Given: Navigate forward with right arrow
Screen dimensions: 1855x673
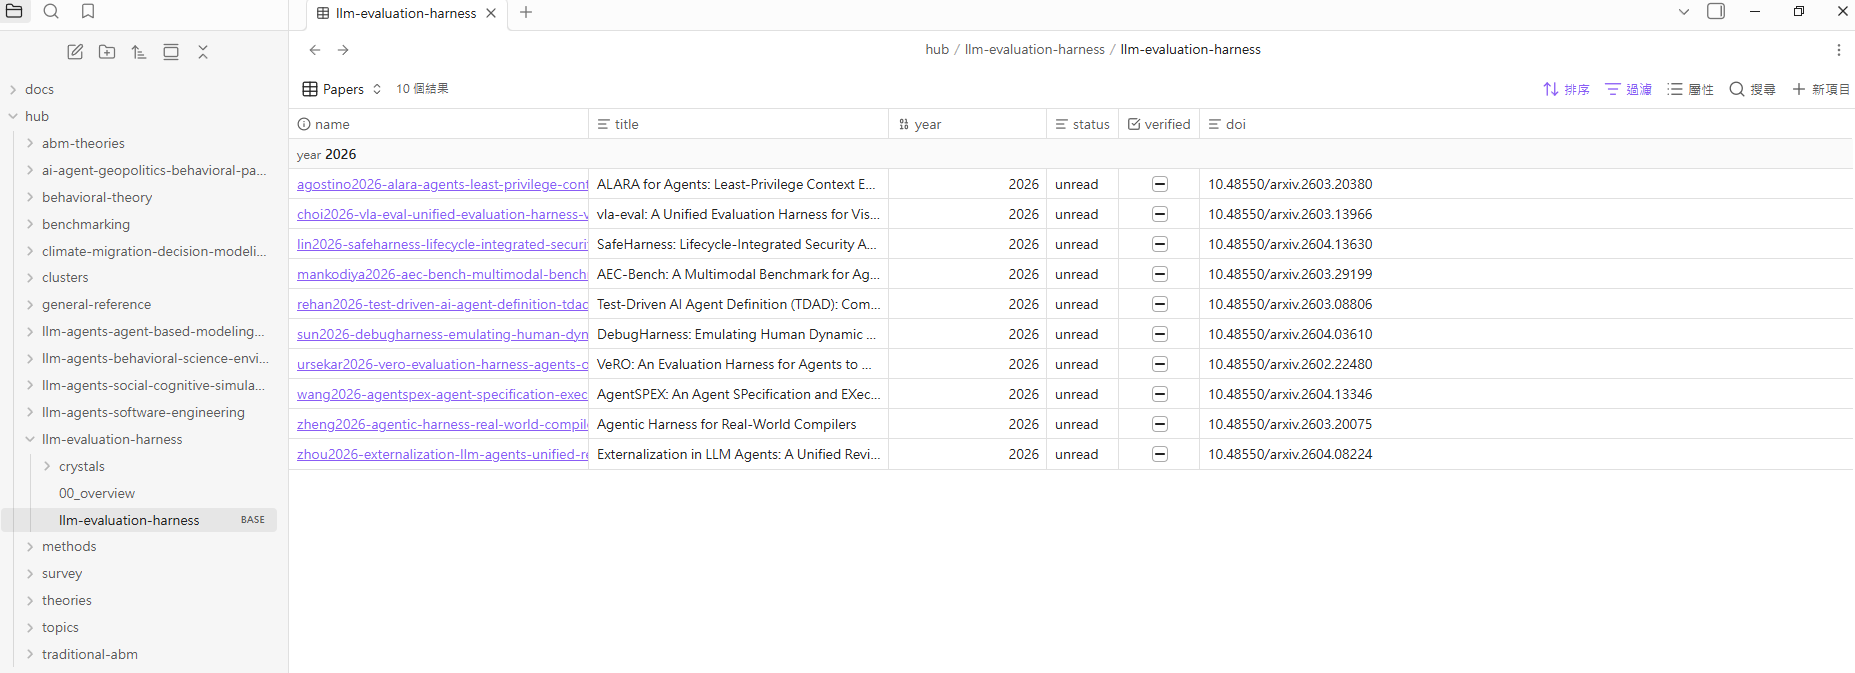Looking at the screenshot, I should tap(343, 49).
